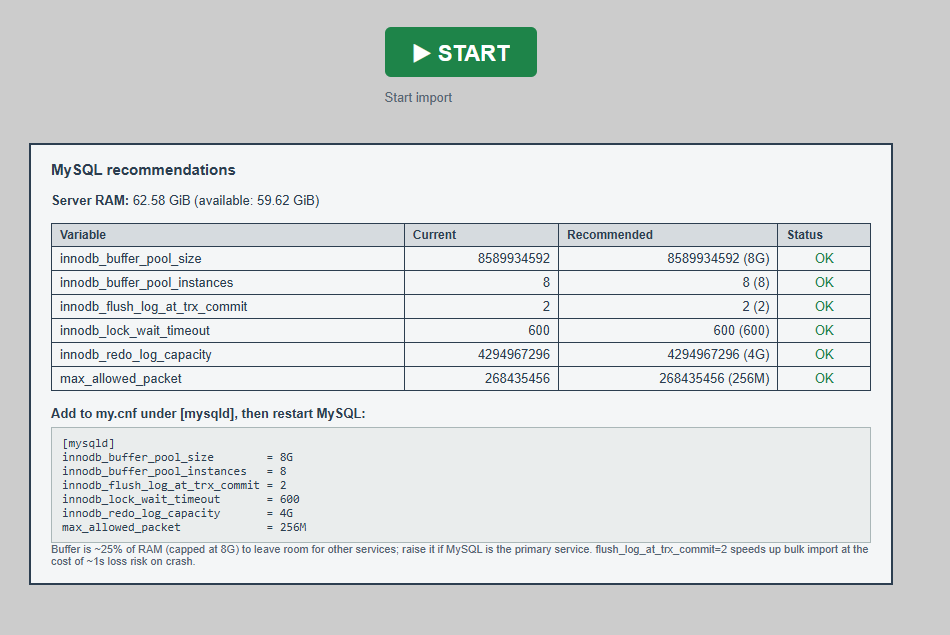Select the innodb_buffer_pool_size variable cell
950x635 pixels.
point(228,259)
